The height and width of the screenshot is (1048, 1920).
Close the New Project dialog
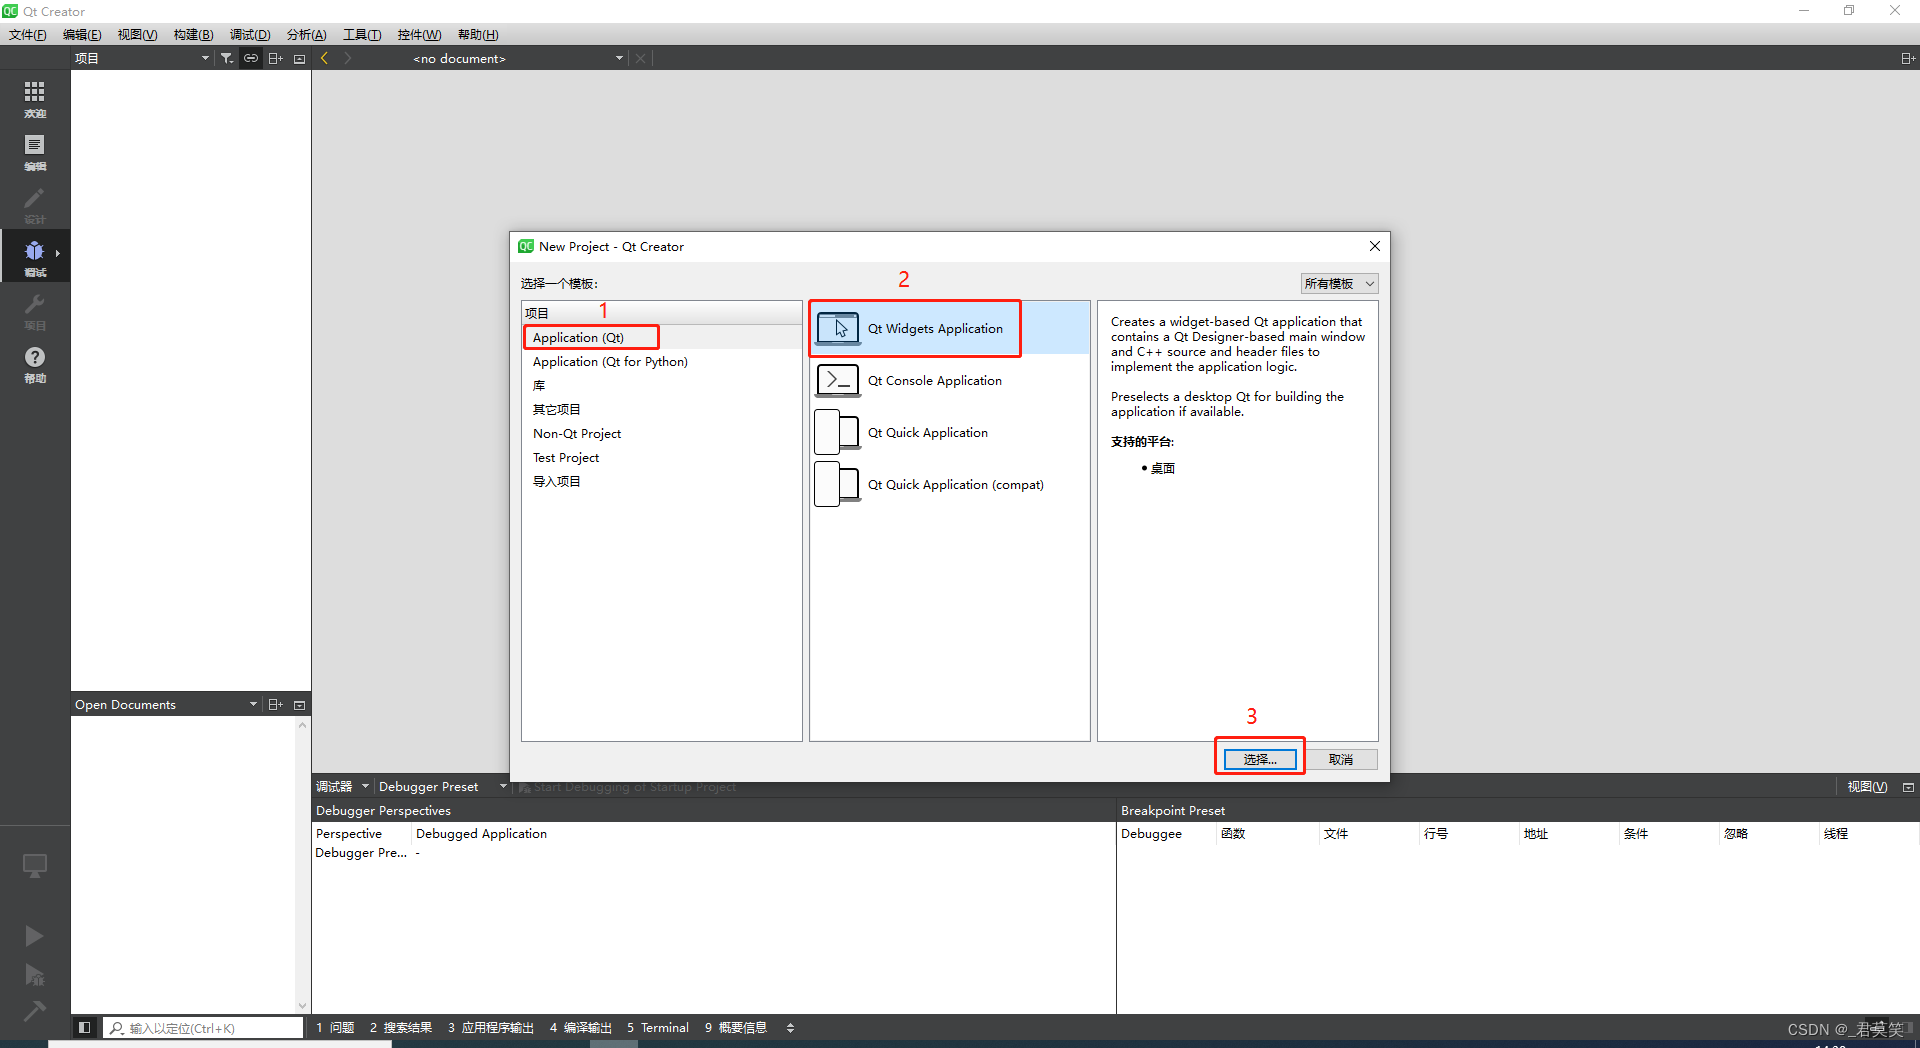(1375, 246)
